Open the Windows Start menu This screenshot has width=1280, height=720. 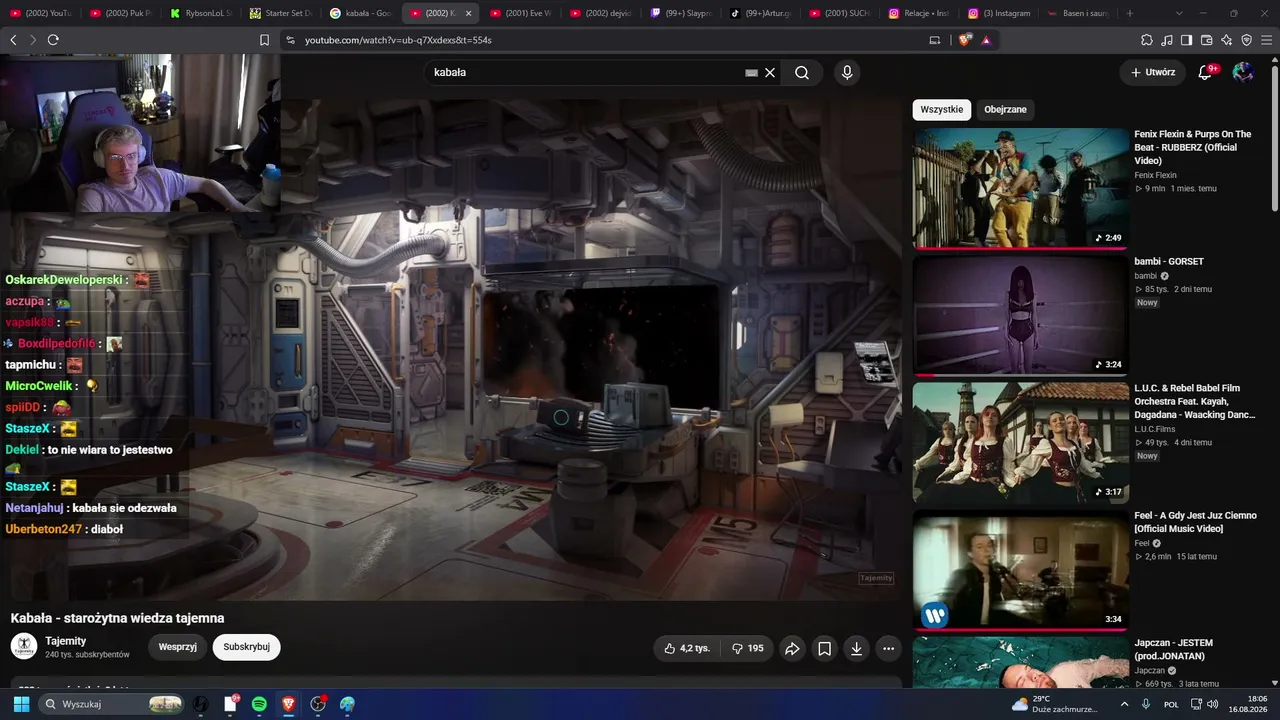tap(21, 704)
